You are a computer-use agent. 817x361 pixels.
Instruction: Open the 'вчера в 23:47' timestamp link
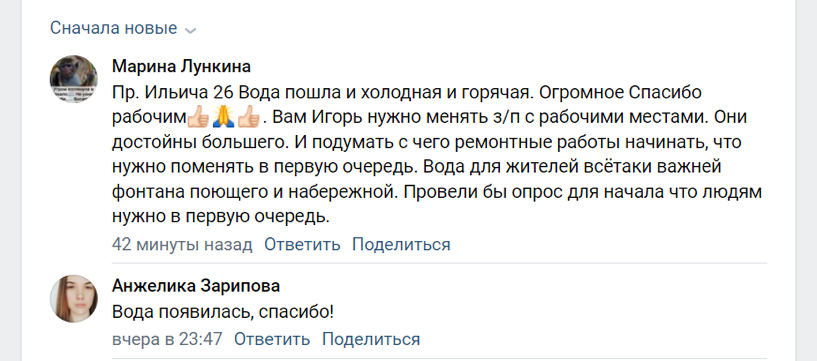click(167, 339)
